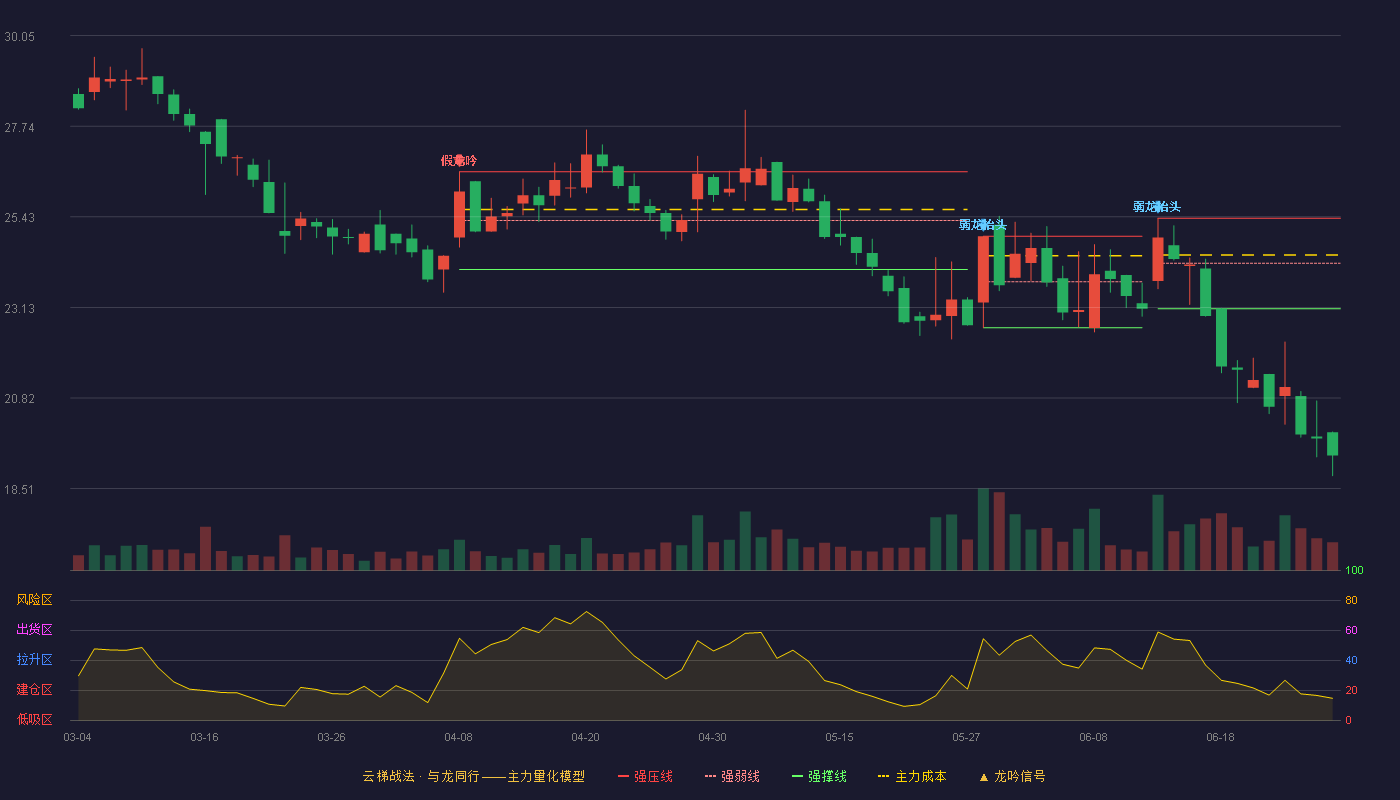Click the 03-04 date label
The height and width of the screenshot is (800, 1400).
tap(77, 737)
